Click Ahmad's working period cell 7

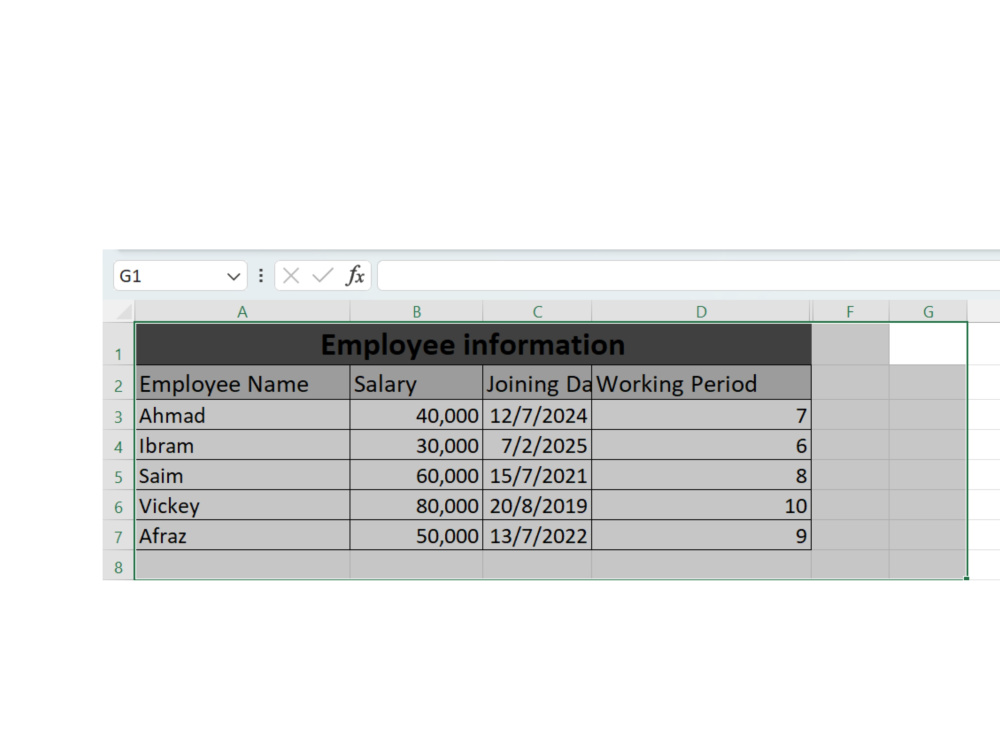tap(702, 415)
